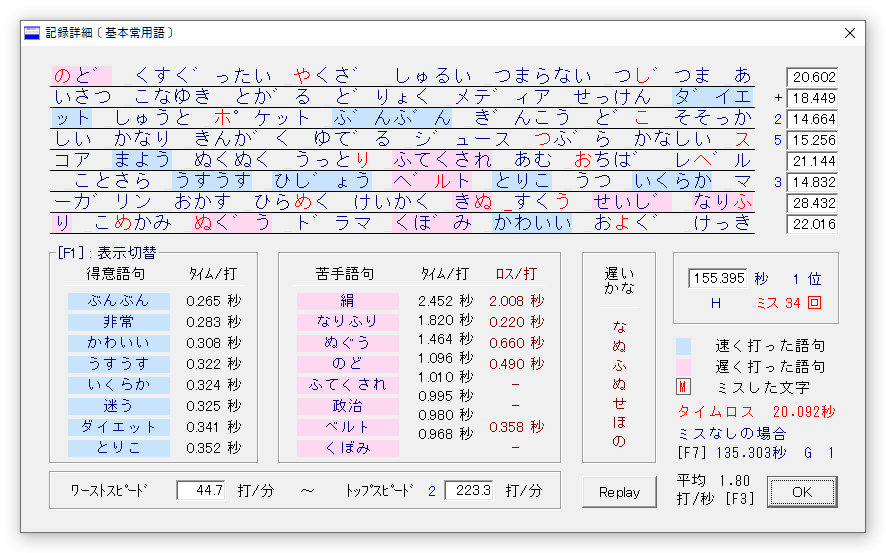
Task: Select 非常 in the 得意語句 list
Action: 119,322
